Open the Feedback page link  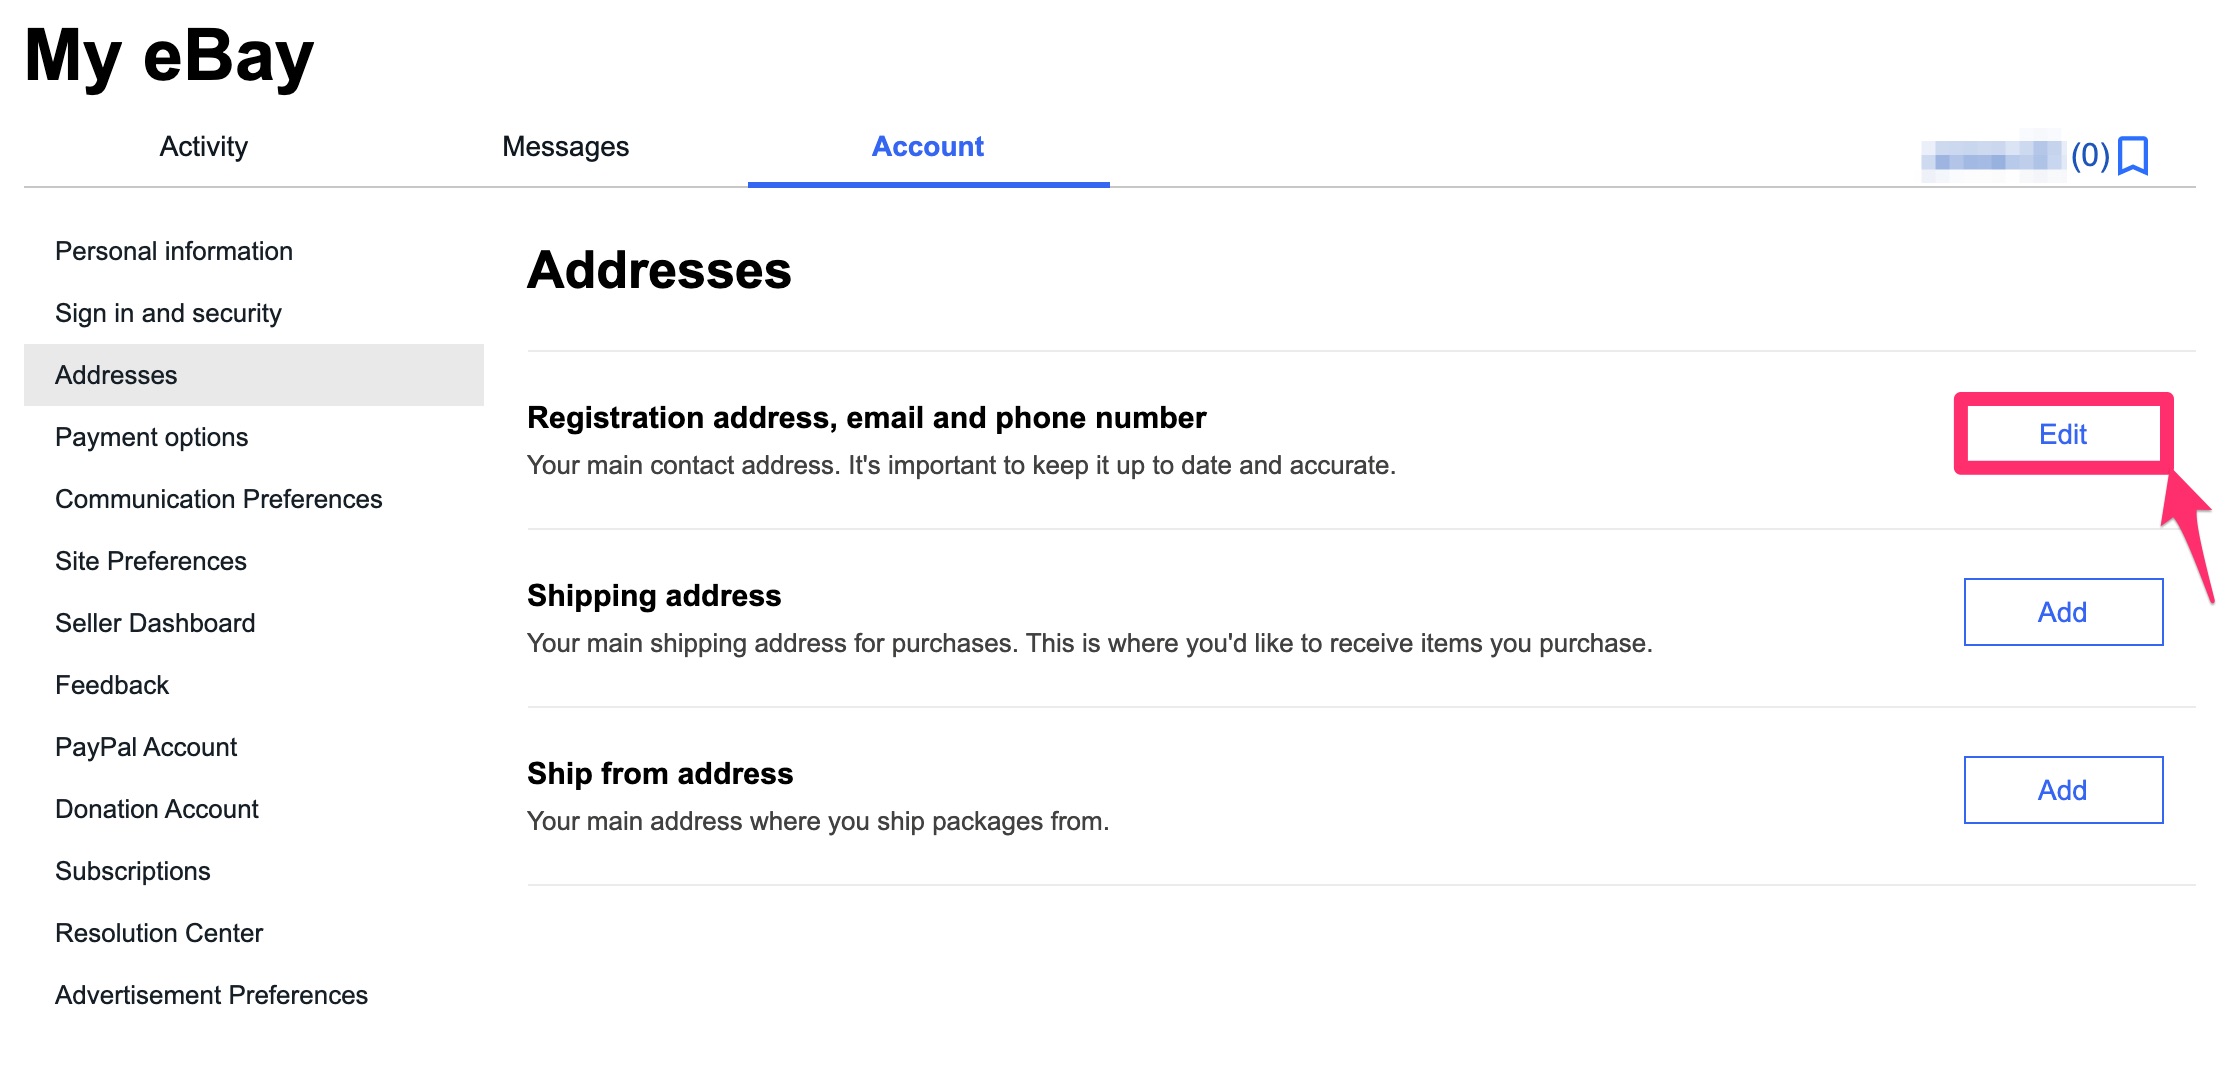point(112,685)
